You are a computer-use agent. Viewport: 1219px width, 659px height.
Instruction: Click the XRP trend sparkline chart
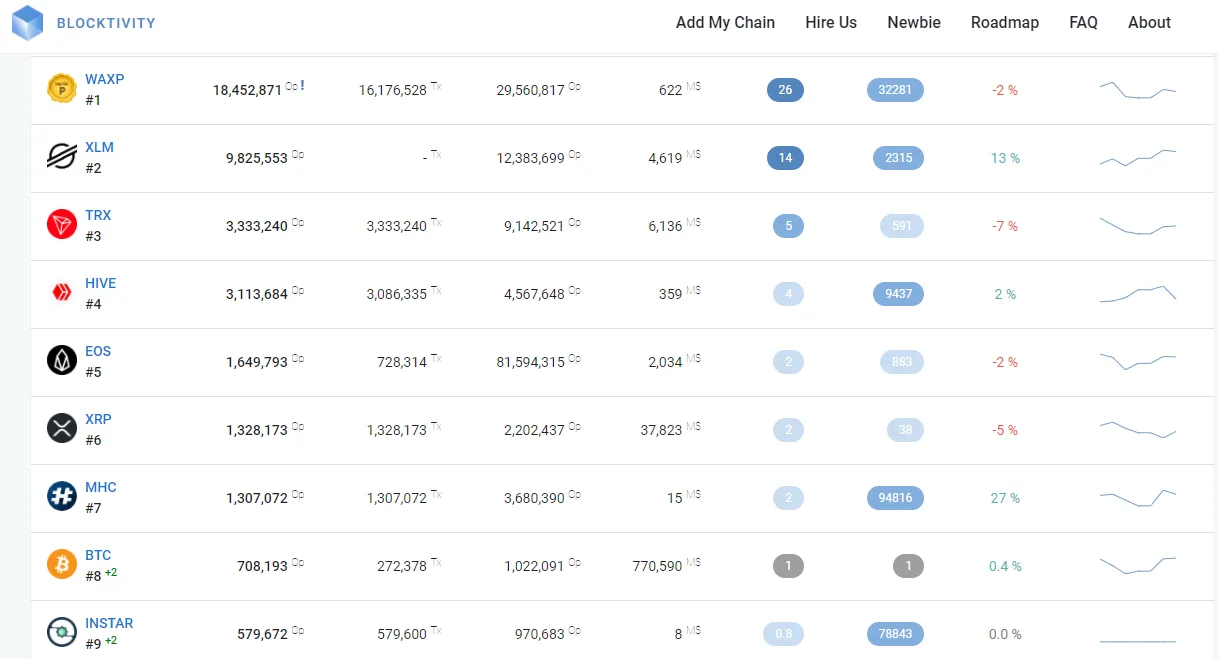[x=1138, y=430]
